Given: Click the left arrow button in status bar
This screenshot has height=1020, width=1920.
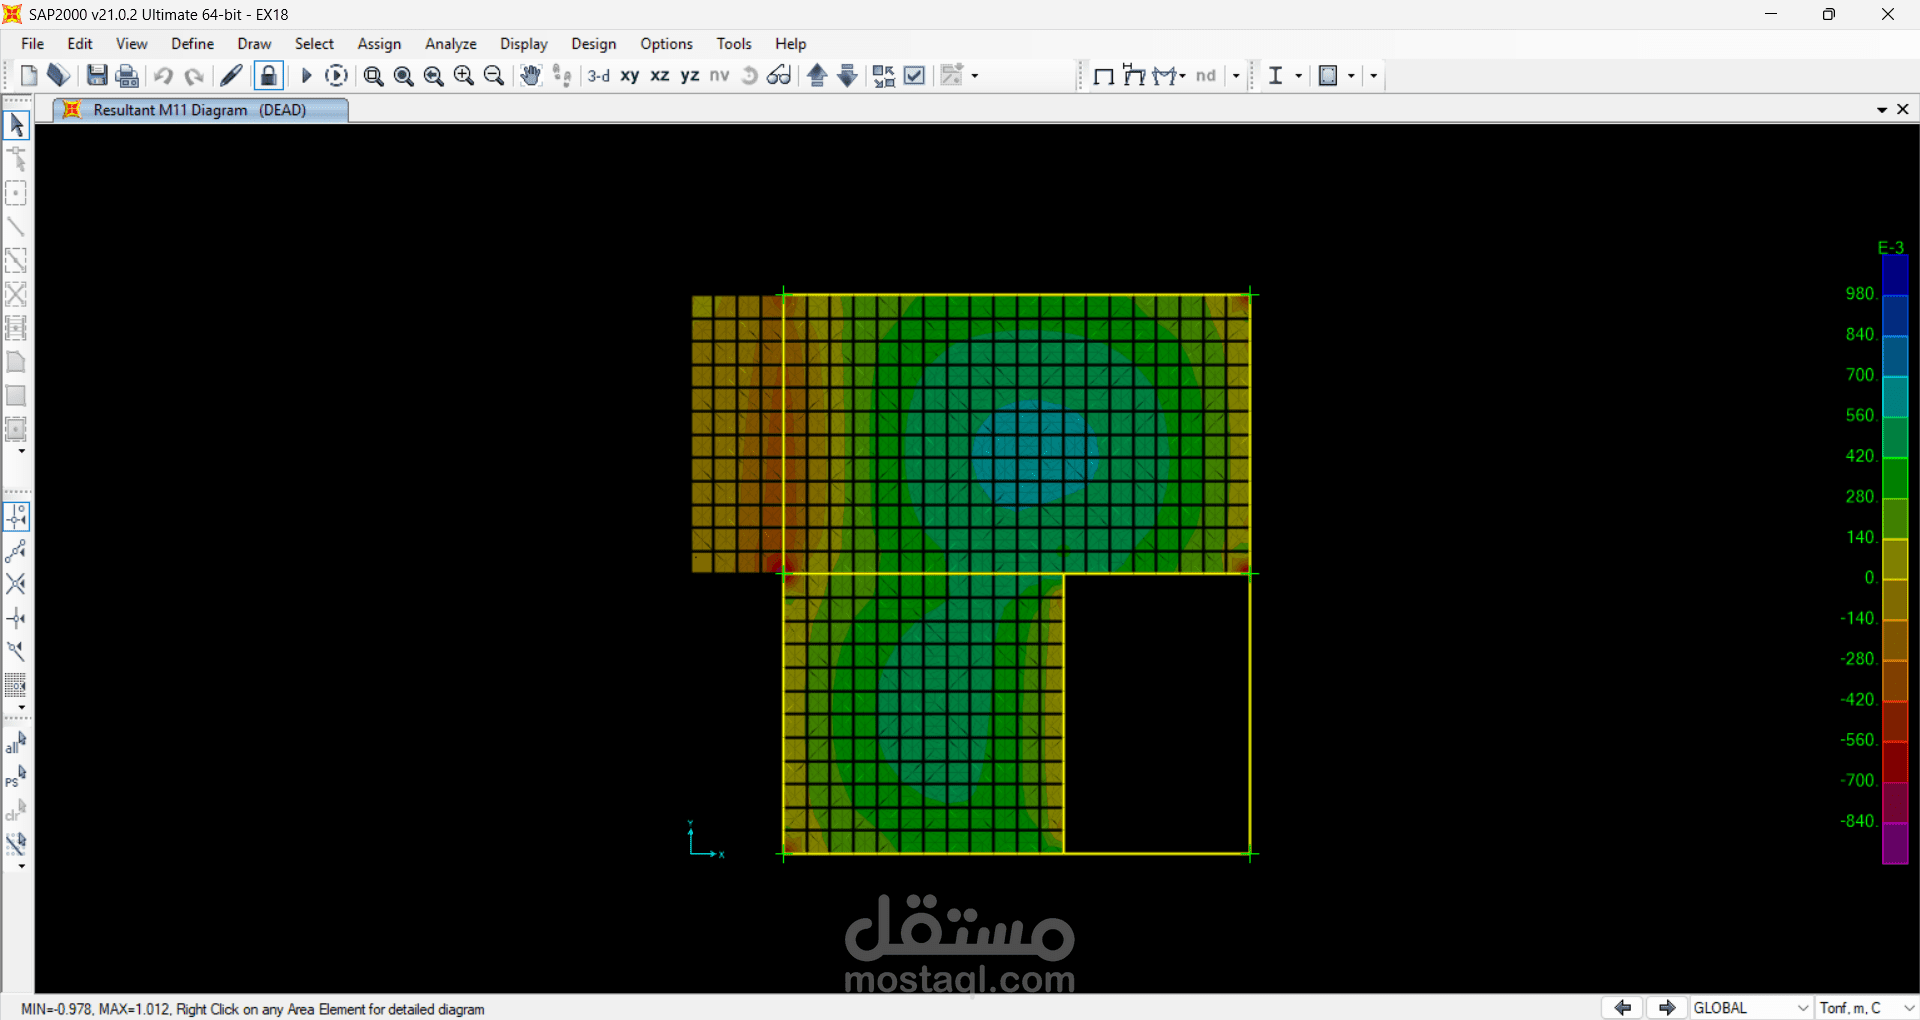Looking at the screenshot, I should tap(1622, 1008).
